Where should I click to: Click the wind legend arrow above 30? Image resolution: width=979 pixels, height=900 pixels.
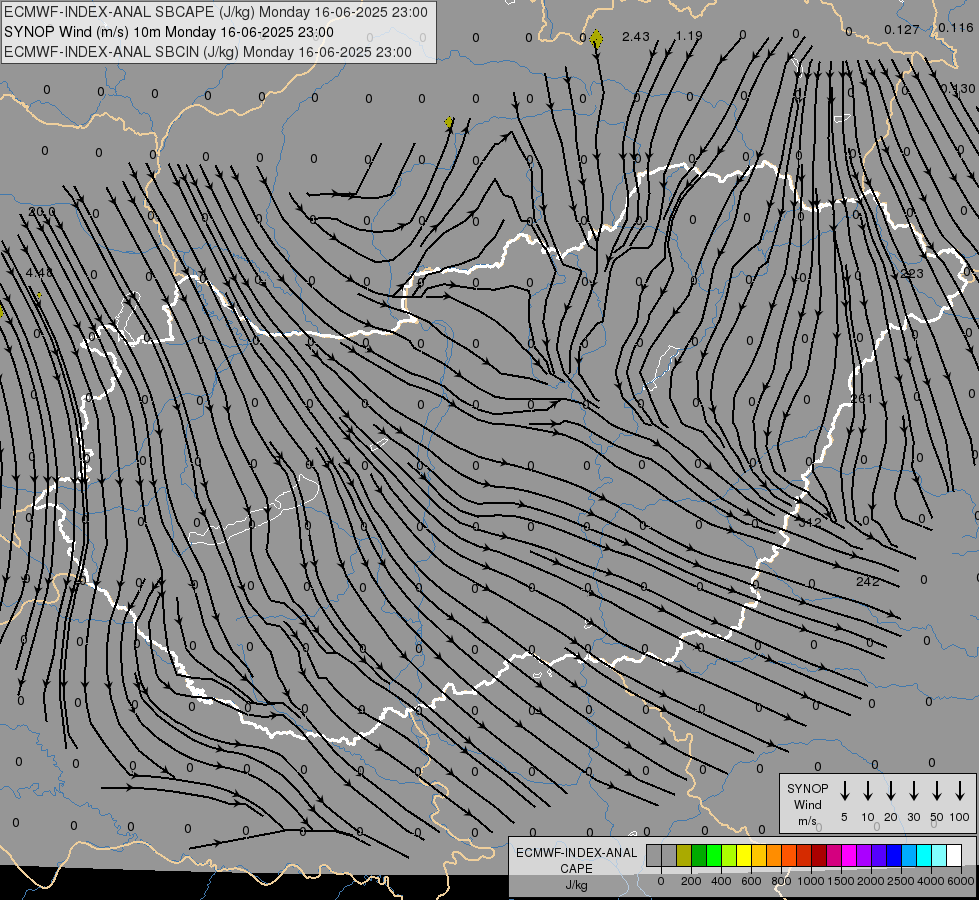pyautogui.click(x=913, y=791)
